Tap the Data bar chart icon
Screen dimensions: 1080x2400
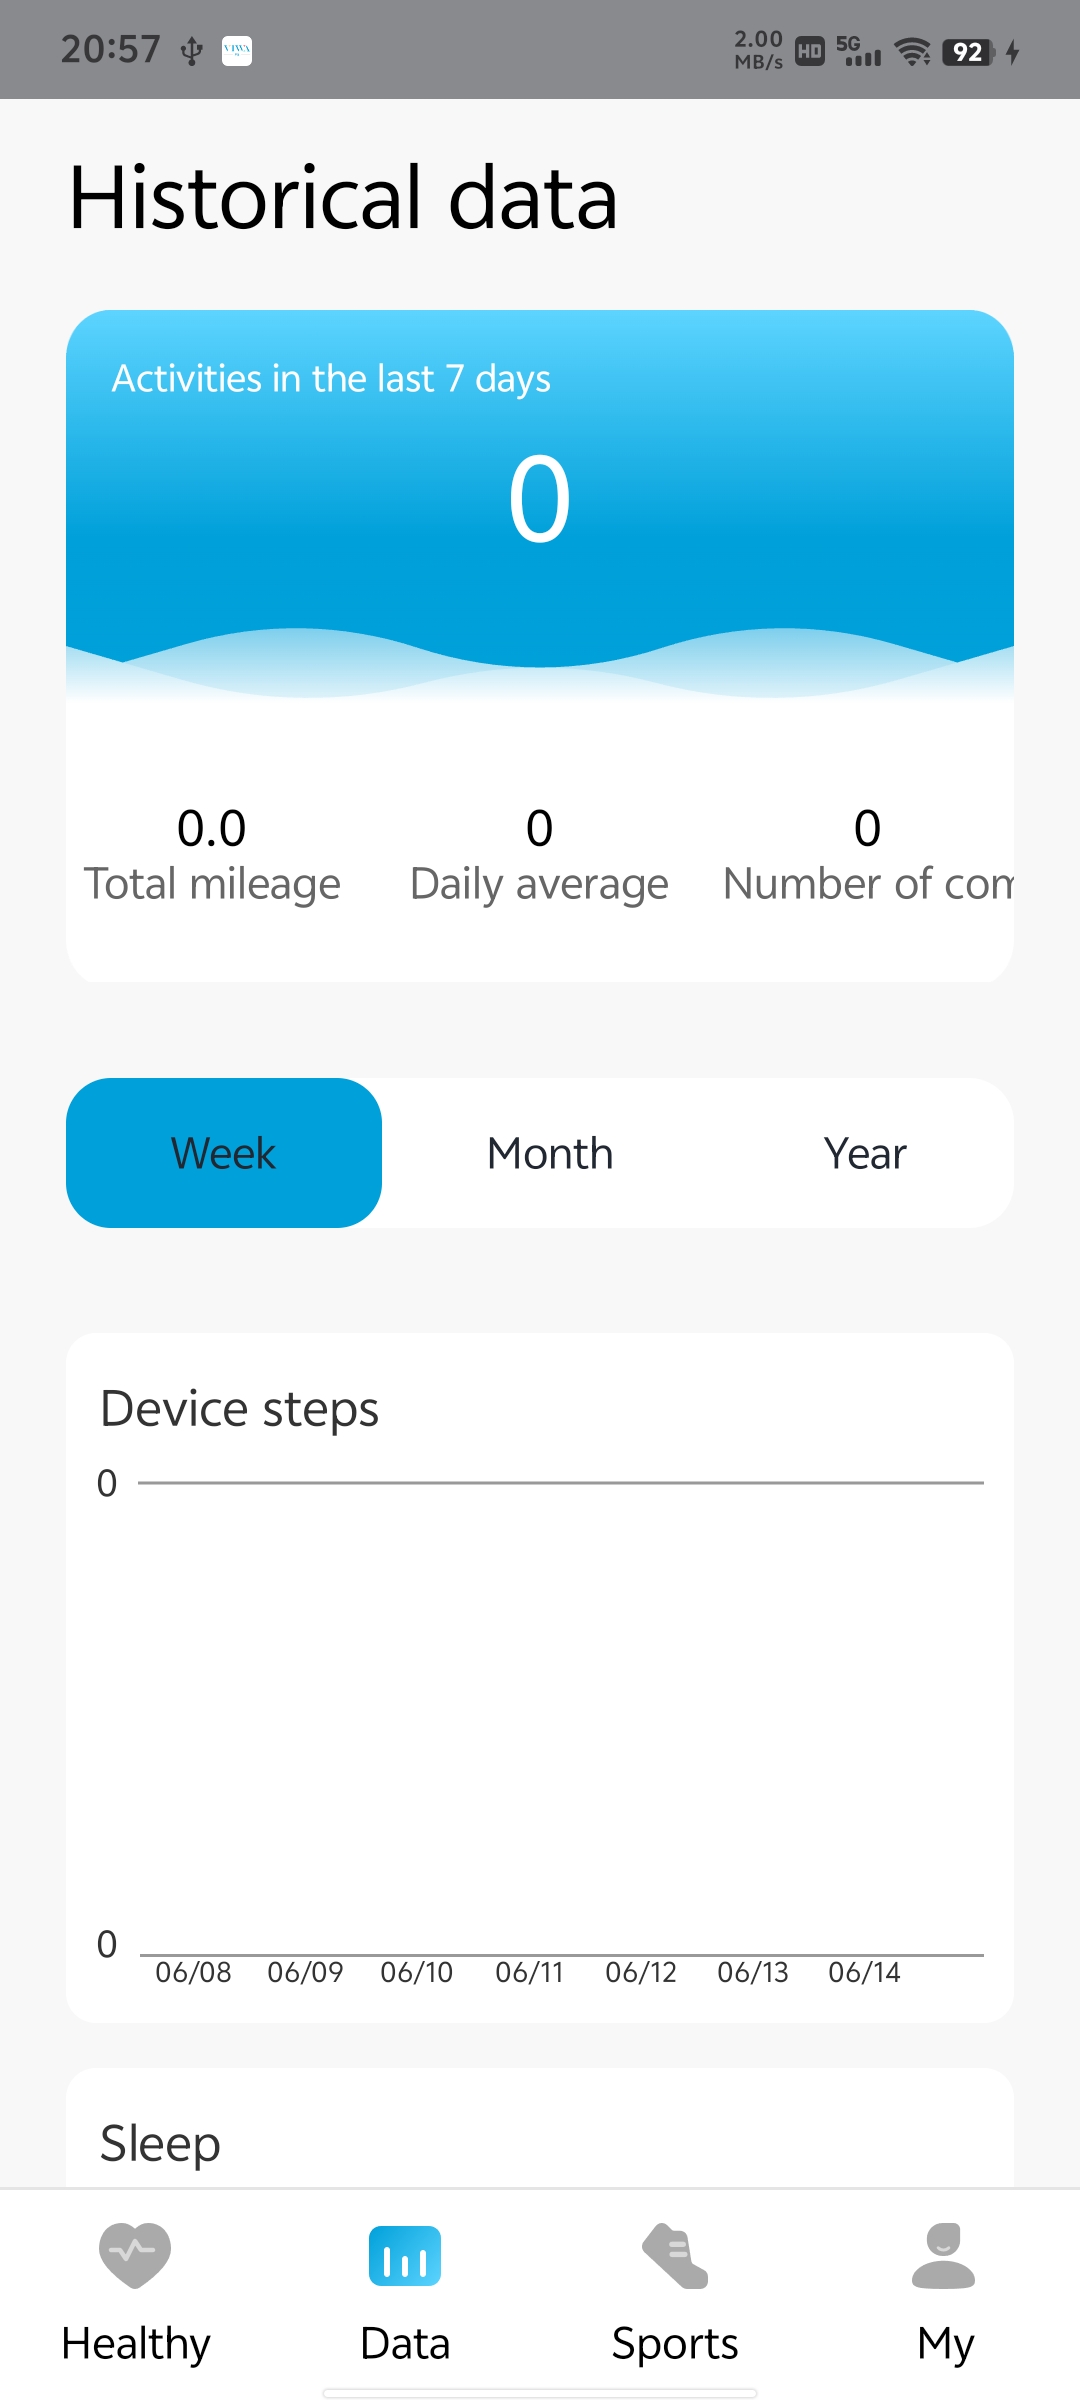(405, 2256)
